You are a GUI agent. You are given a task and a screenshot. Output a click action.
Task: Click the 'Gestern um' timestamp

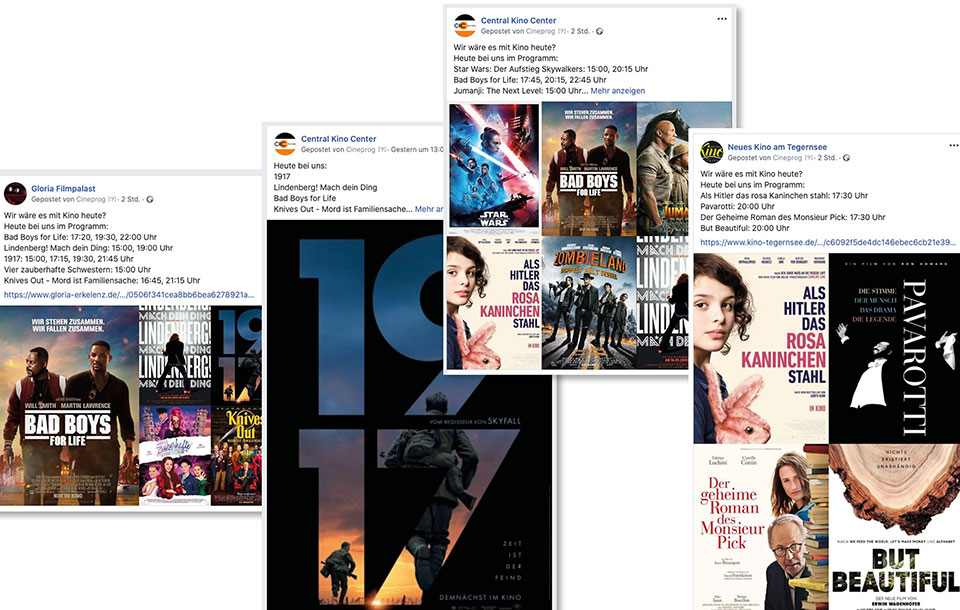point(417,149)
